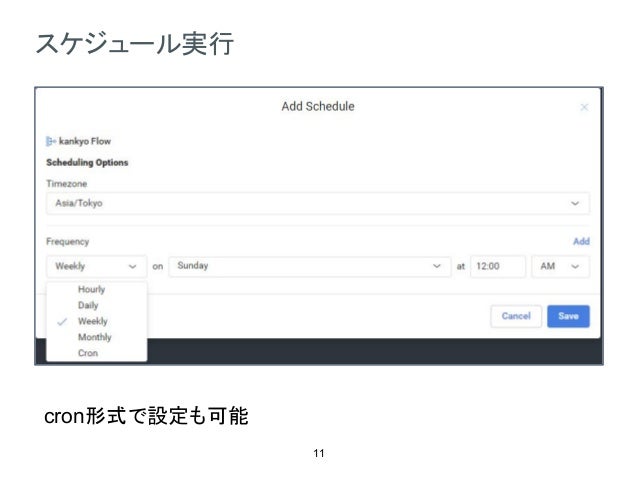The image size is (638, 479).
Task: Click the blue Save button
Action: 568,316
